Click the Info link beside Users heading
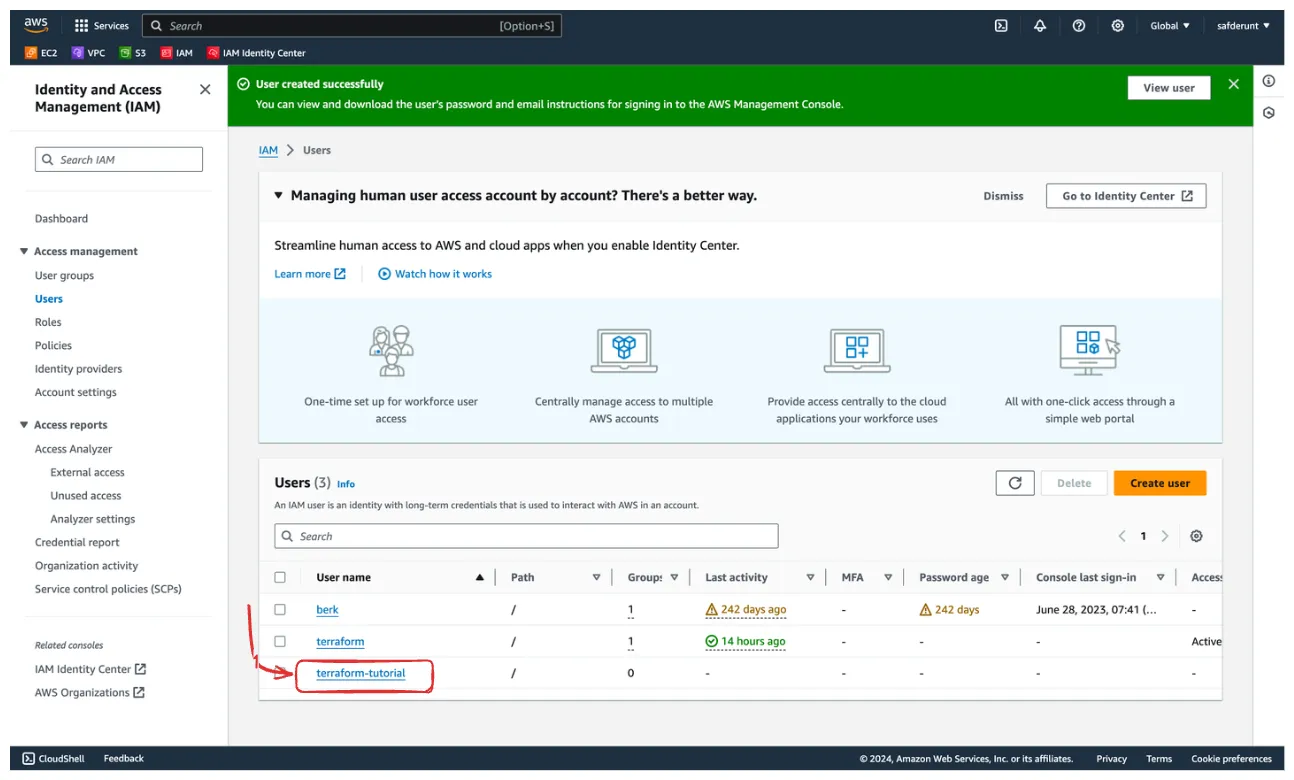1294x780 pixels. pos(346,484)
